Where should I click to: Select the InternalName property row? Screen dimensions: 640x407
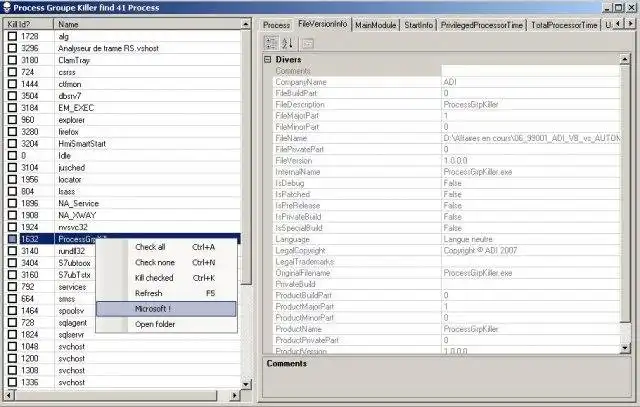point(446,172)
